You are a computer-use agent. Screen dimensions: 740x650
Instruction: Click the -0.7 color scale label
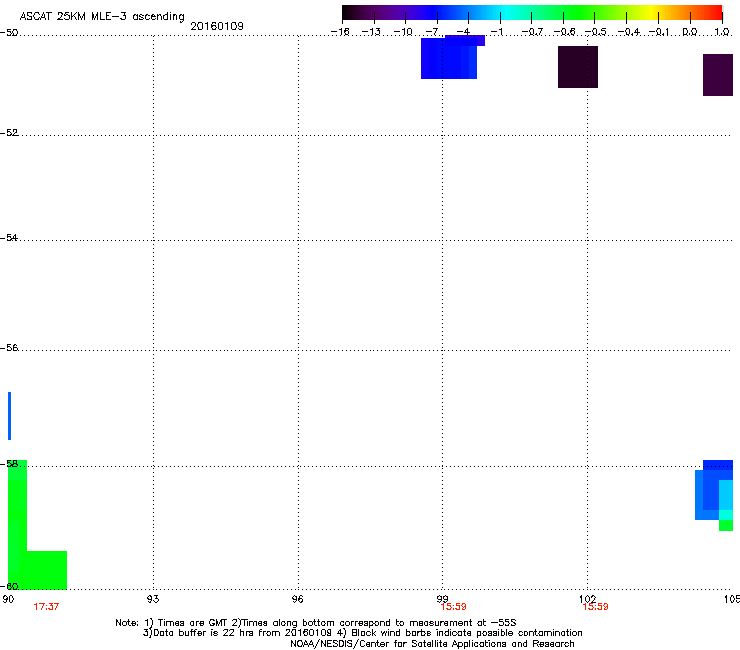click(532, 32)
